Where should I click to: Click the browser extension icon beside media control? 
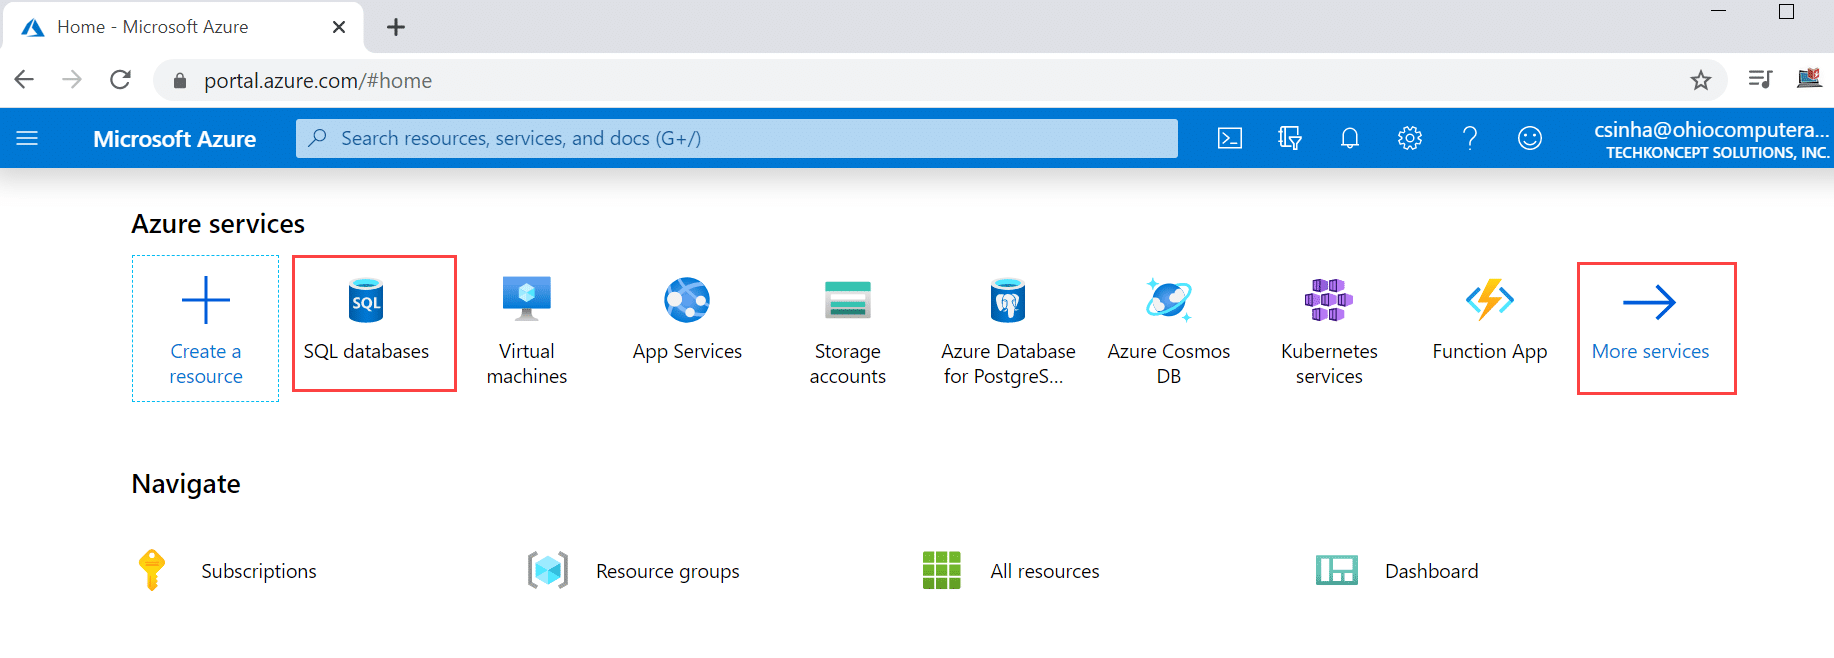point(1809,79)
